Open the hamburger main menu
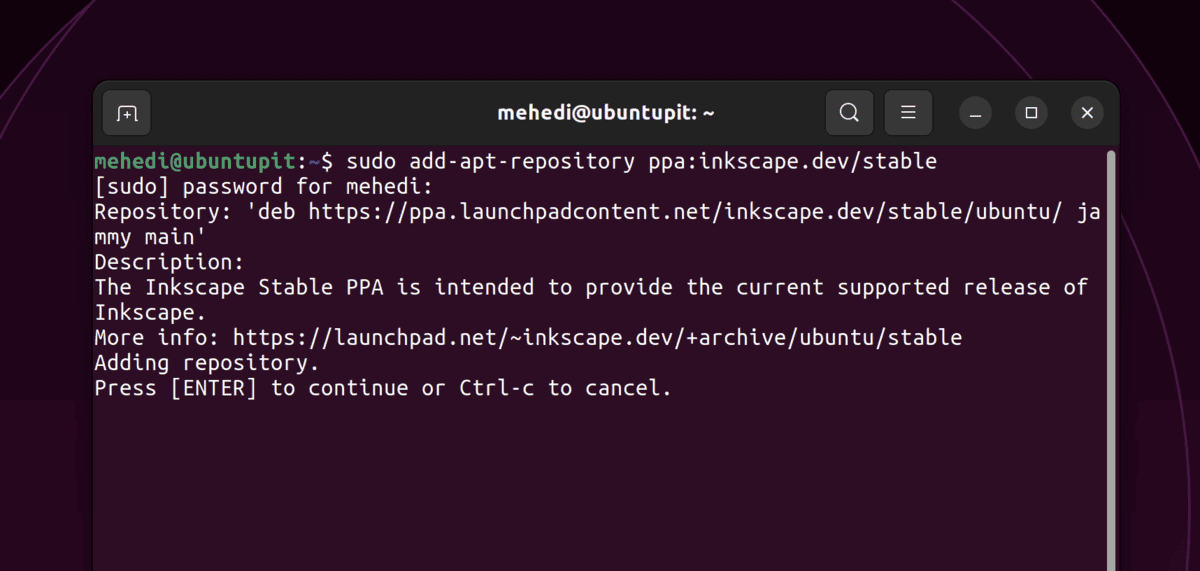This screenshot has width=1200, height=571. [x=909, y=113]
